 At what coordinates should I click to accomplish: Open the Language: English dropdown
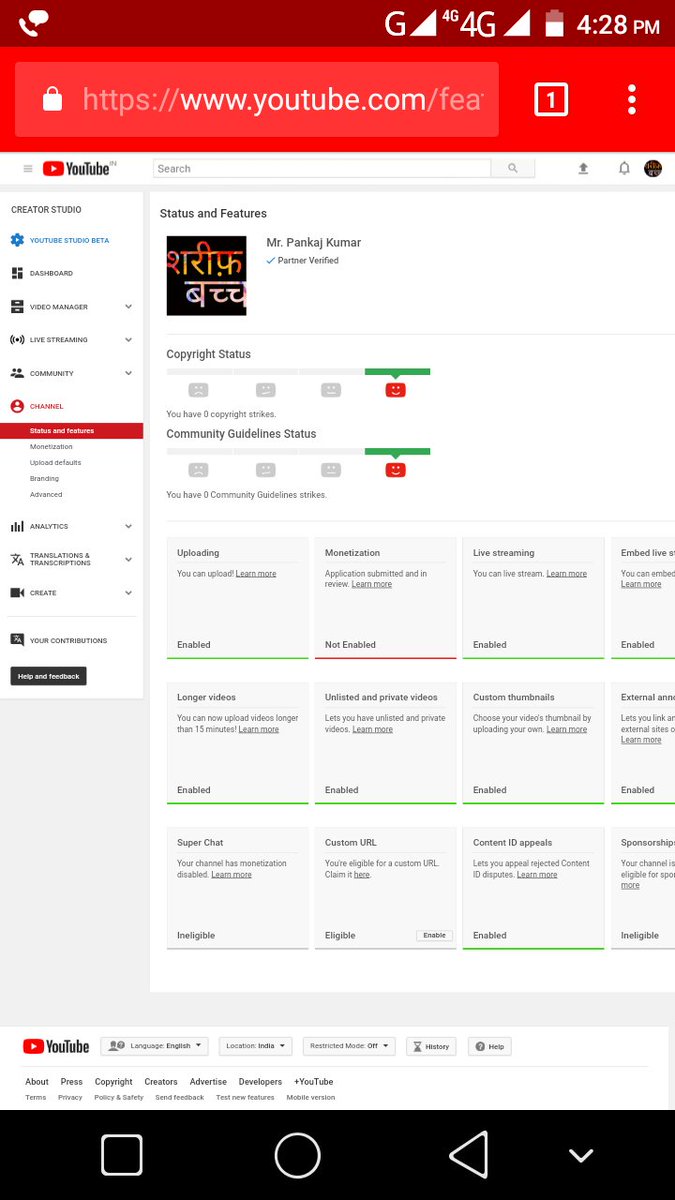pos(154,1046)
